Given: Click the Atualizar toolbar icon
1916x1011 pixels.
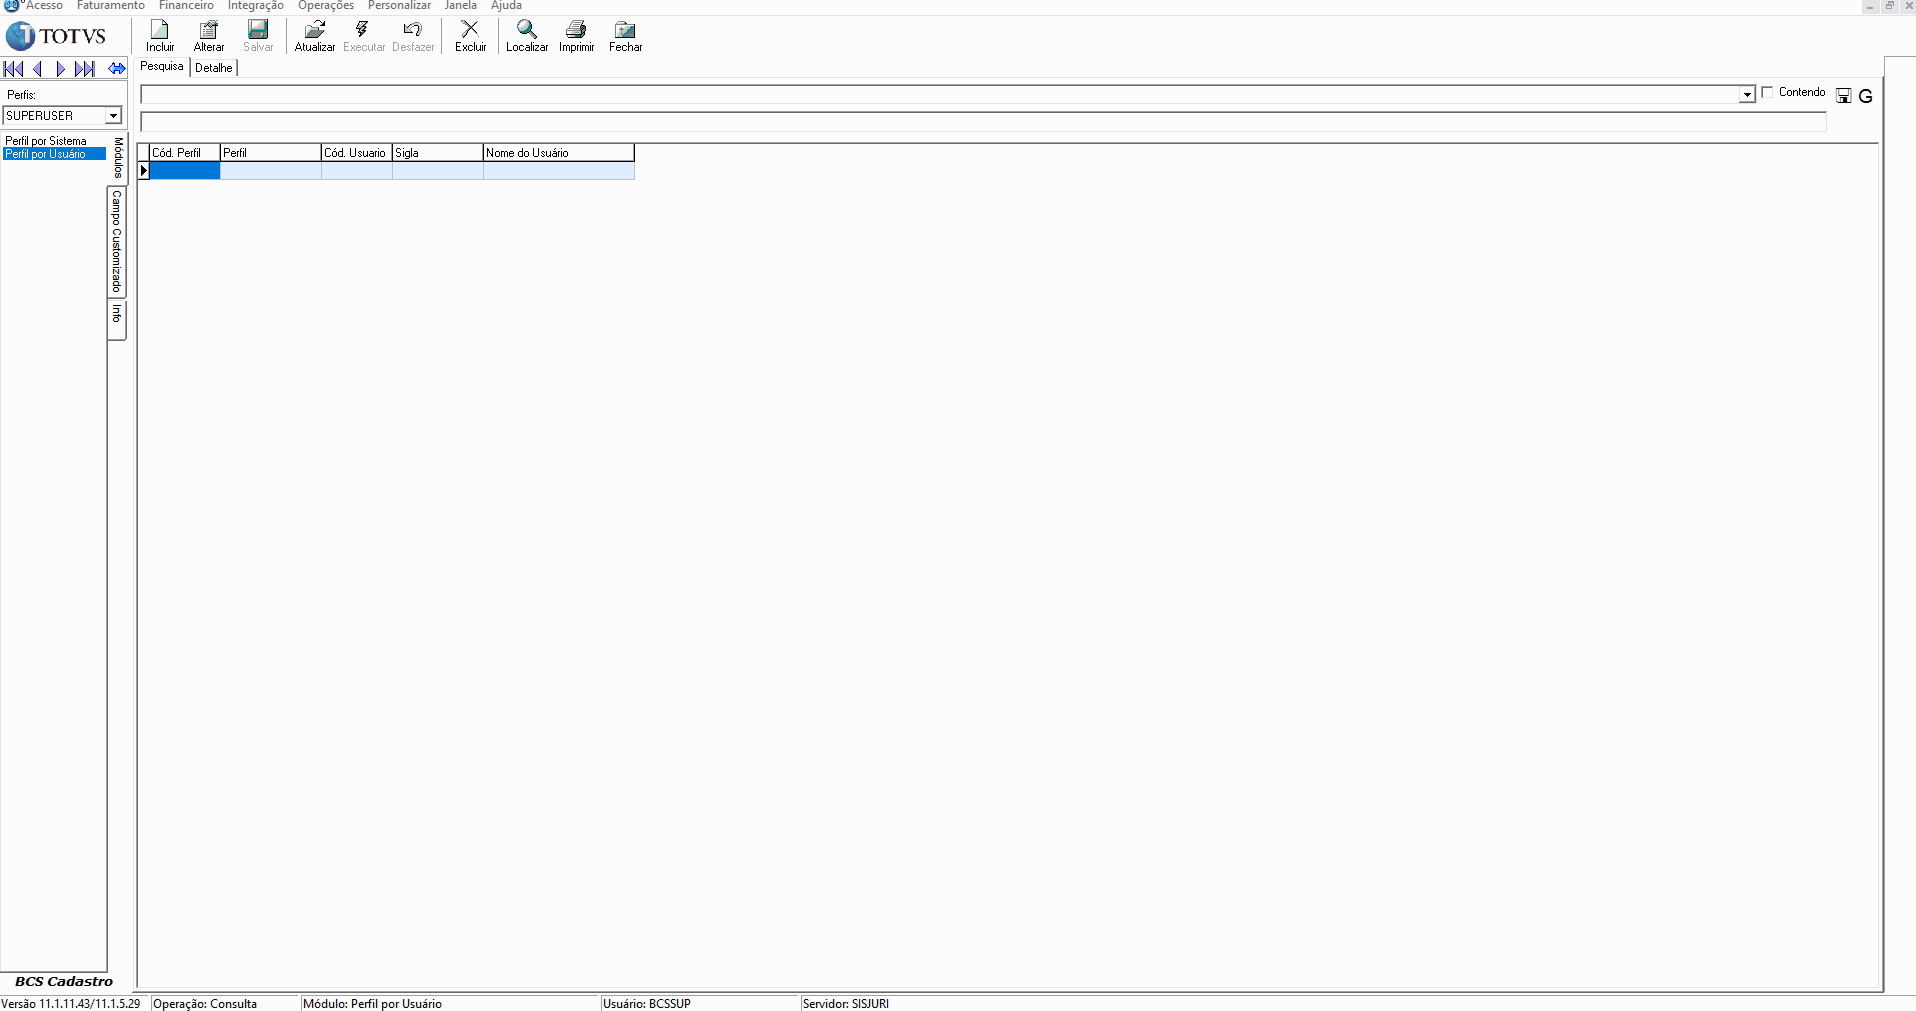Looking at the screenshot, I should (315, 36).
